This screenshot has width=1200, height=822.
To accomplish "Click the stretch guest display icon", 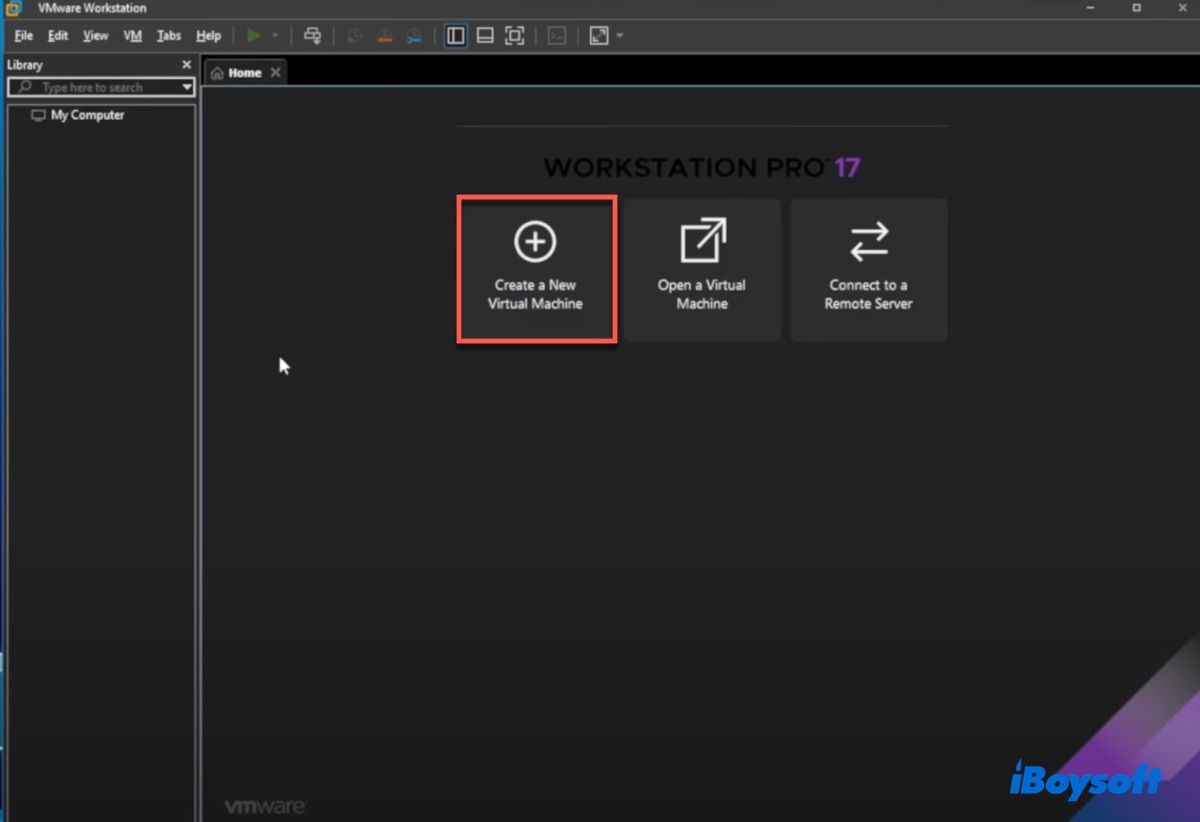I will pos(599,36).
